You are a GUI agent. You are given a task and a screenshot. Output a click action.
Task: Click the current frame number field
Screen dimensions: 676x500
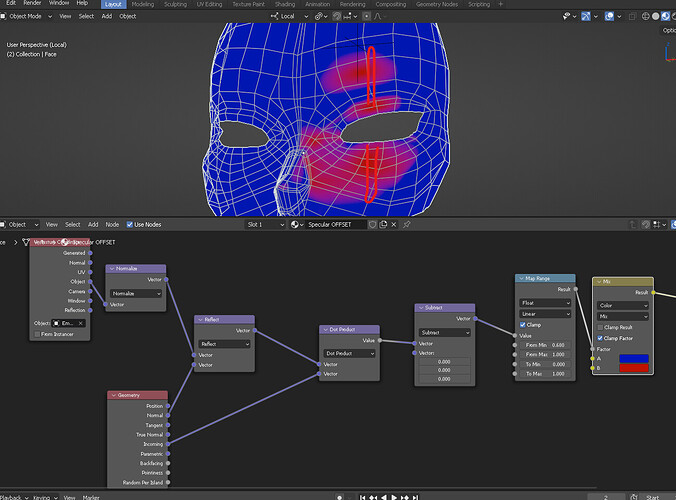click(x=606, y=497)
